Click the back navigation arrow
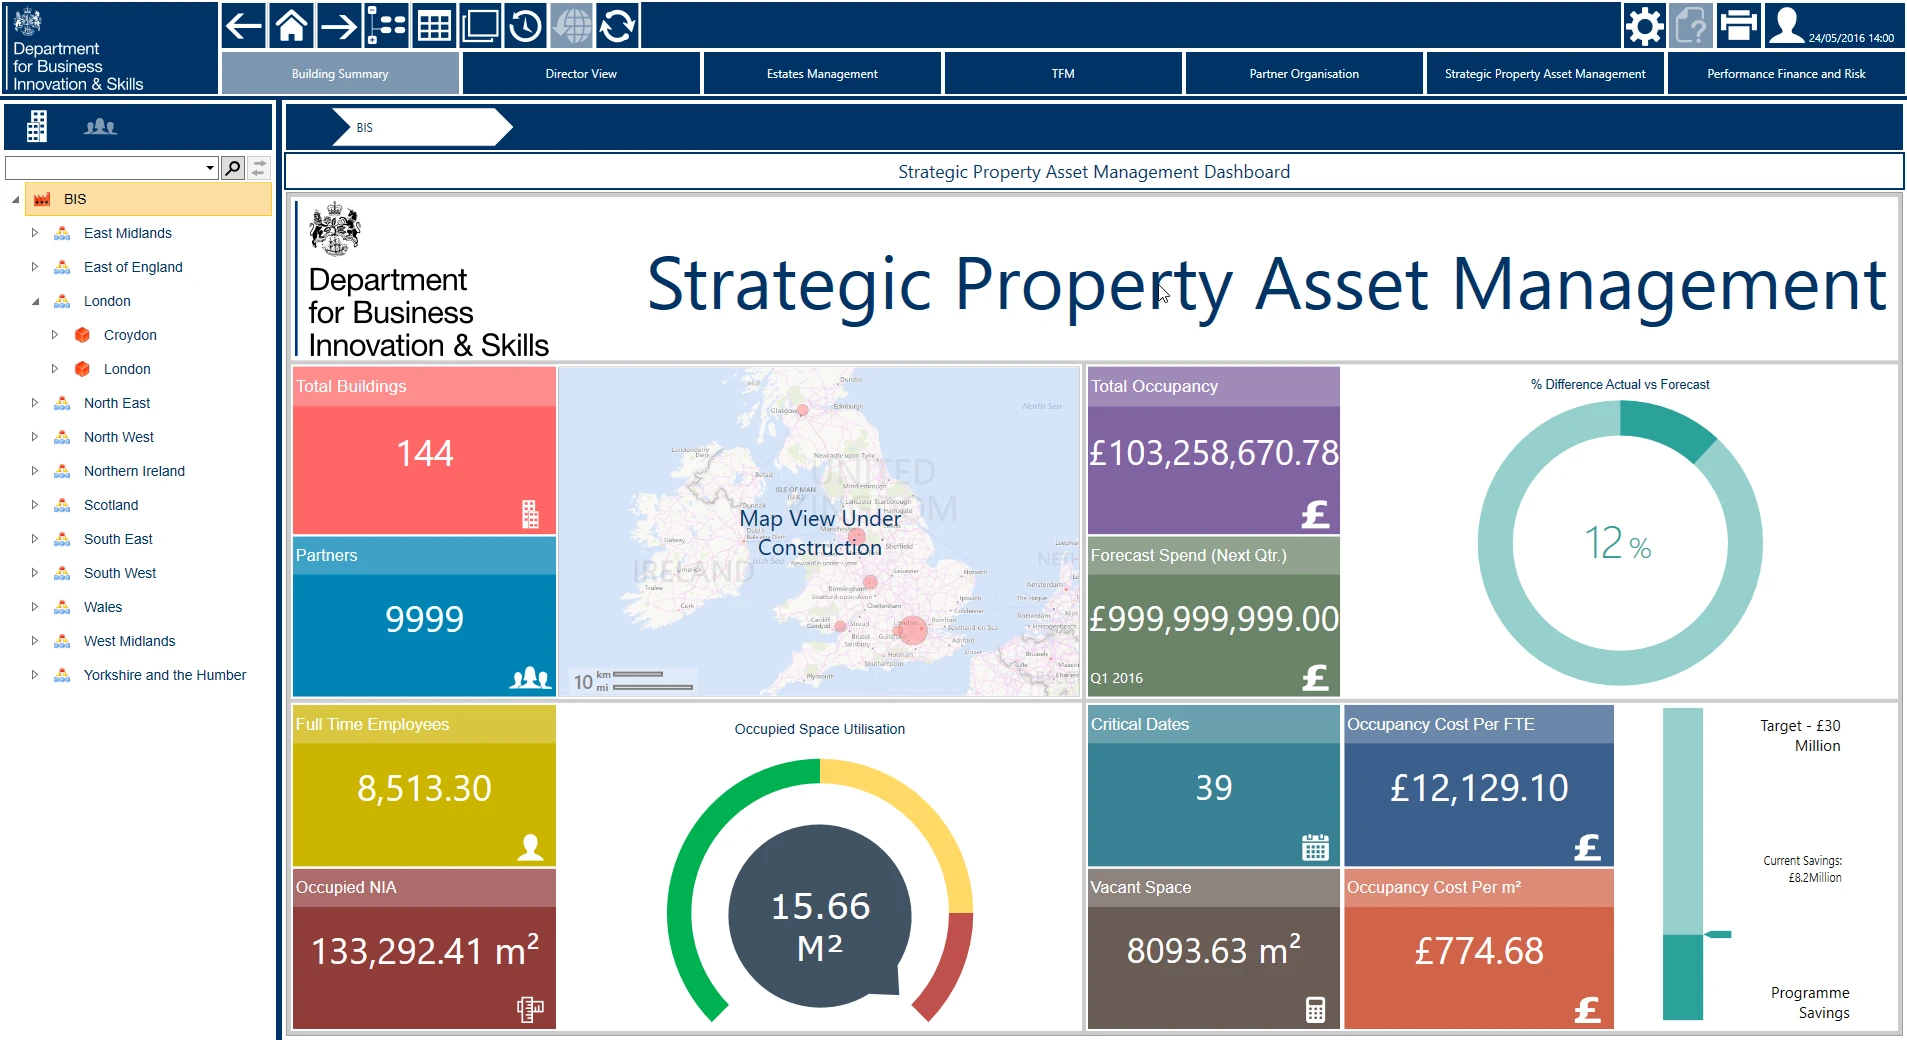 point(243,25)
